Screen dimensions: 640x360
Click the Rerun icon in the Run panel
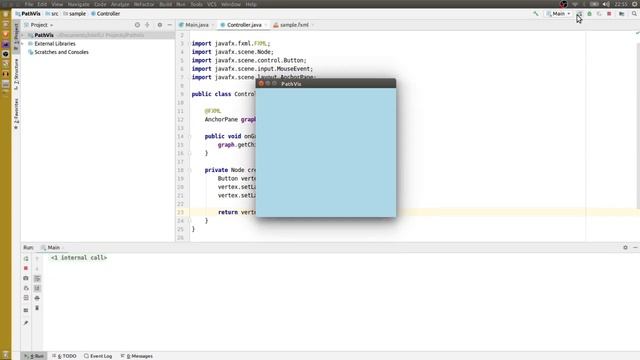pos(26,258)
